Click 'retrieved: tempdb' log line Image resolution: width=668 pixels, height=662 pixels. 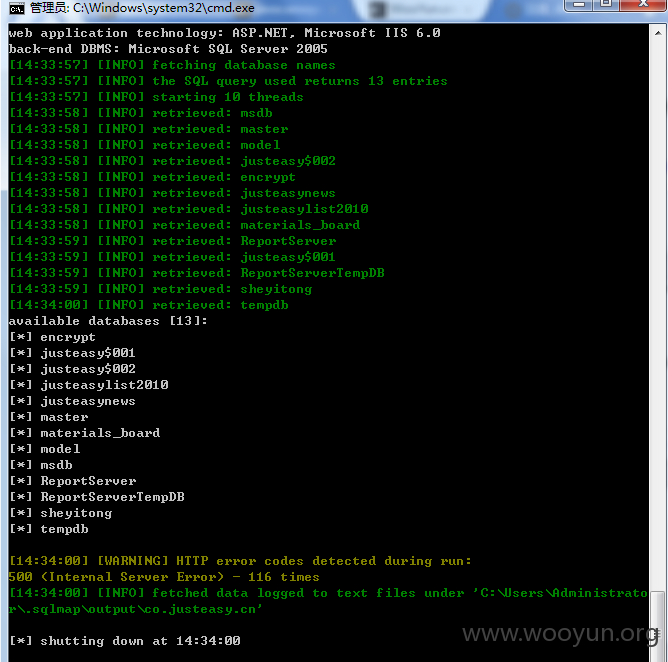[x=148, y=305]
